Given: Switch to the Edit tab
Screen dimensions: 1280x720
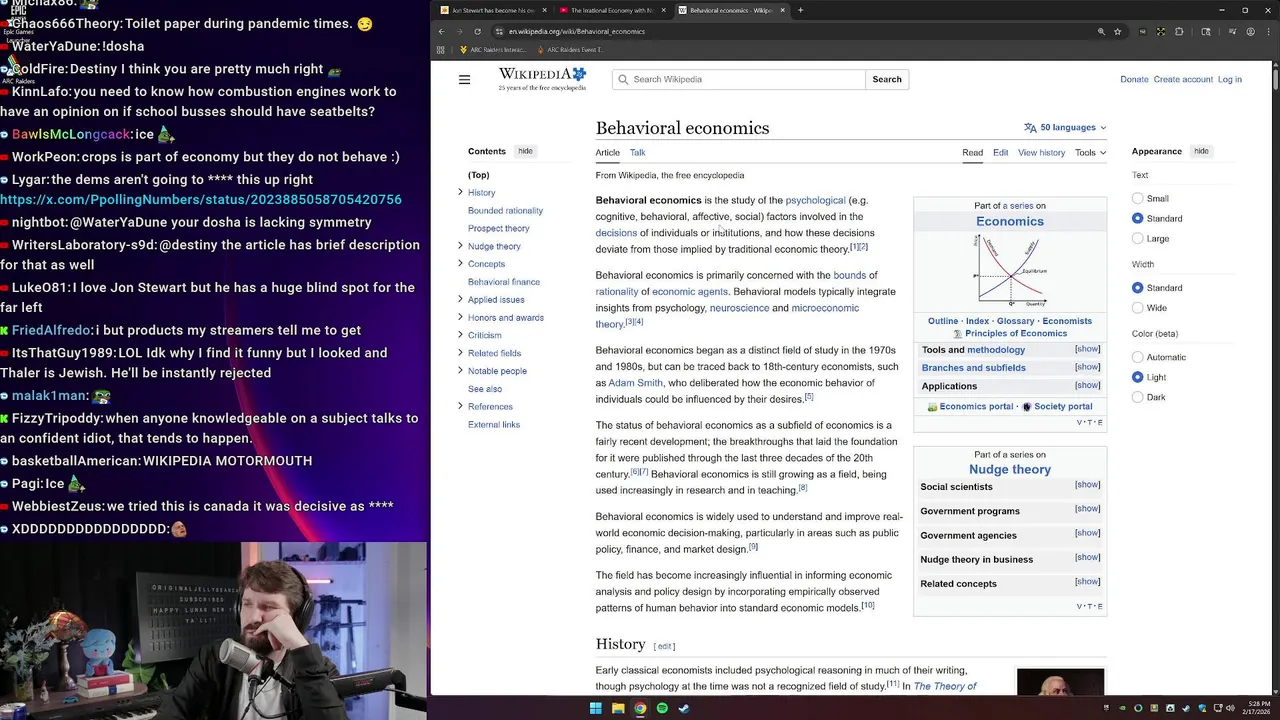Looking at the screenshot, I should [1000, 153].
